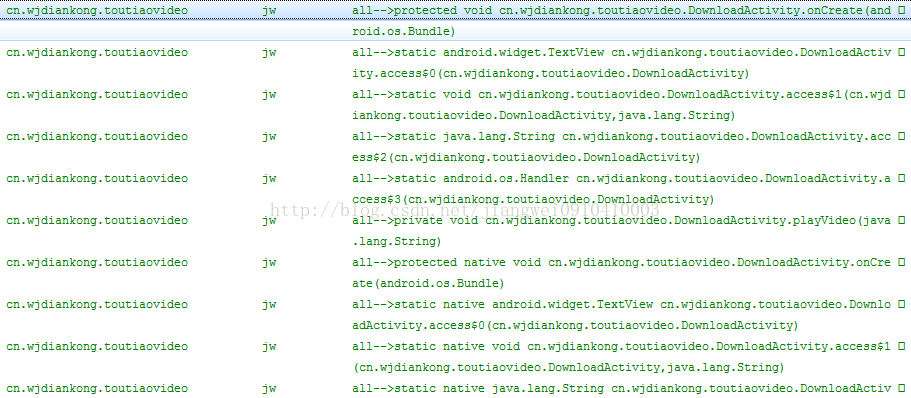The height and width of the screenshot is (398, 911).
Task: Click the 'jw' tag in the 'protected native void' row
Action: click(268, 263)
